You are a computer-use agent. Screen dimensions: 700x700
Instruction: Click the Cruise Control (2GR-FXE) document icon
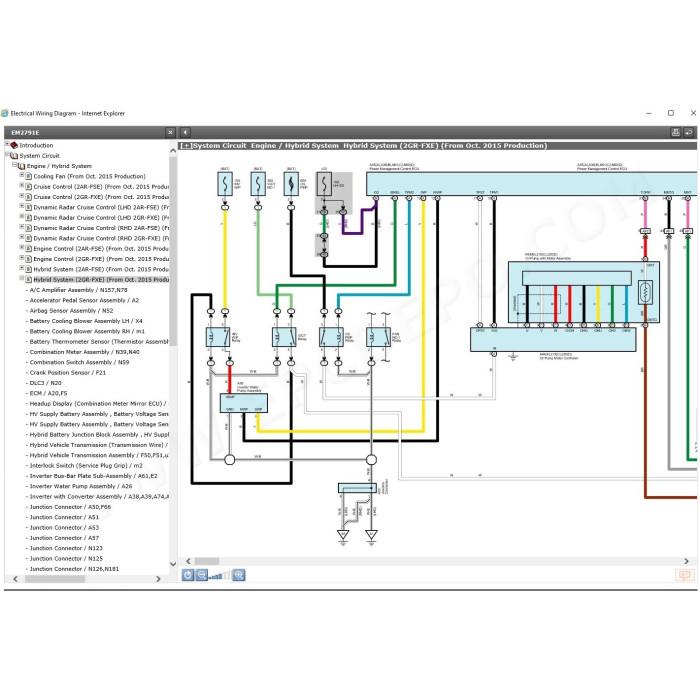click(28, 197)
